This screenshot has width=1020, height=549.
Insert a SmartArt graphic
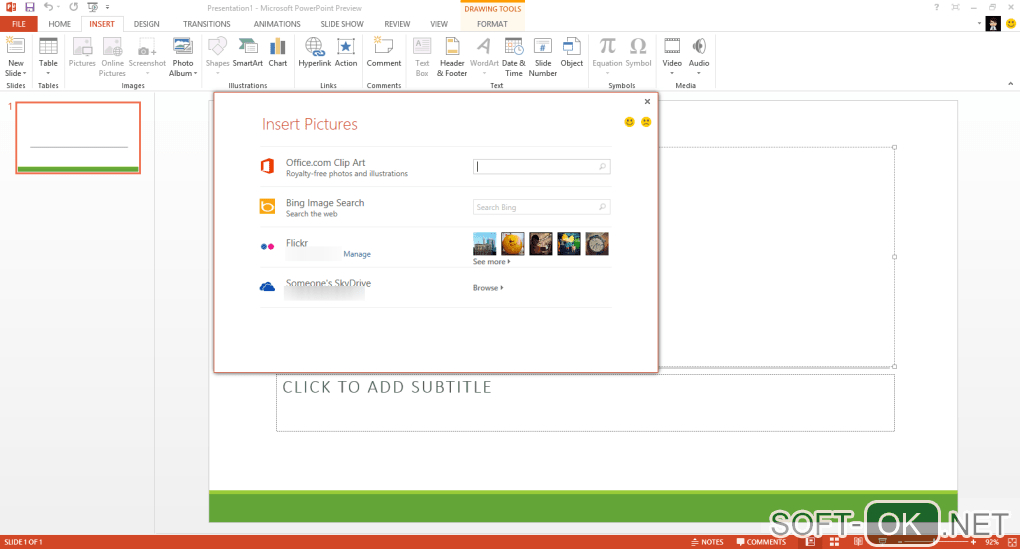click(248, 52)
